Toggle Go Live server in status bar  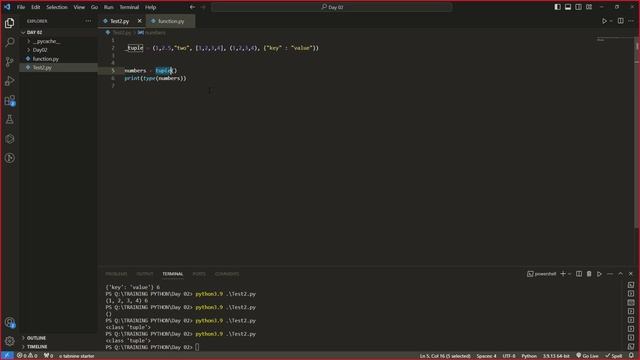point(587,356)
